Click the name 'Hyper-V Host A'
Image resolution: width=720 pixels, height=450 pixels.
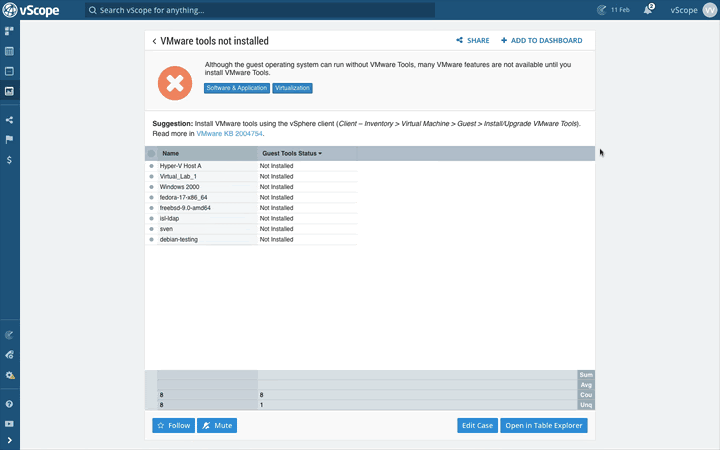[180, 166]
